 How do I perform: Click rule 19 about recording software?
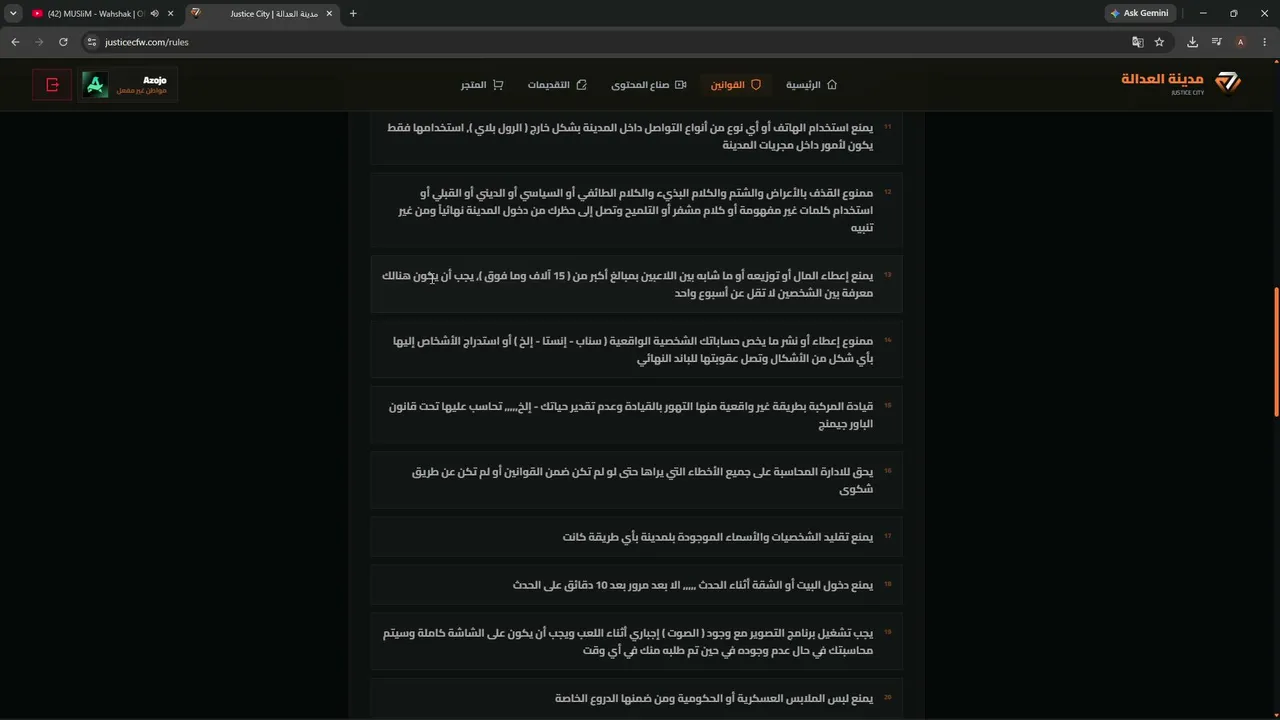[x=636, y=642]
